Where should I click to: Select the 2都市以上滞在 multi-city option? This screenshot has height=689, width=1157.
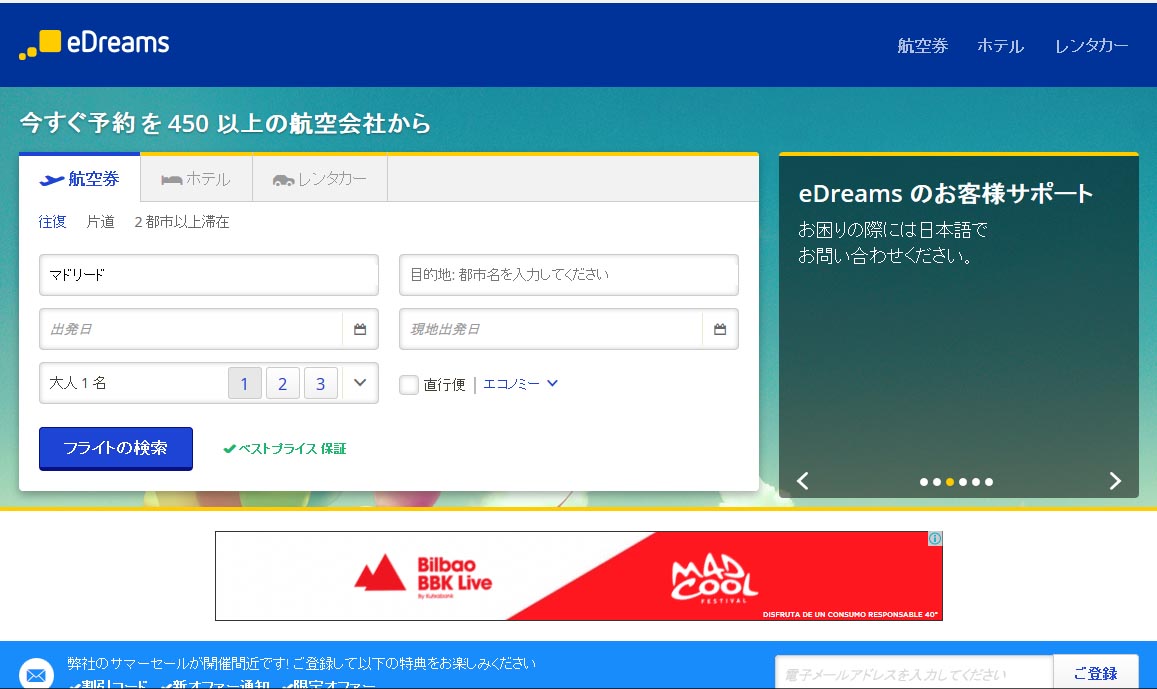click(x=181, y=222)
